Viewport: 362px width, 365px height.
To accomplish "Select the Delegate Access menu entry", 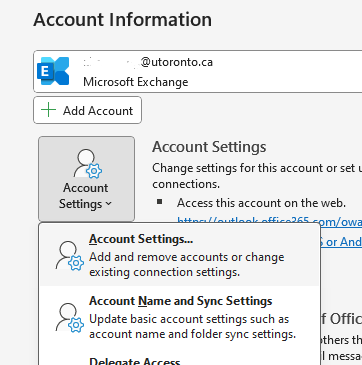I will pyautogui.click(x=135, y=361).
